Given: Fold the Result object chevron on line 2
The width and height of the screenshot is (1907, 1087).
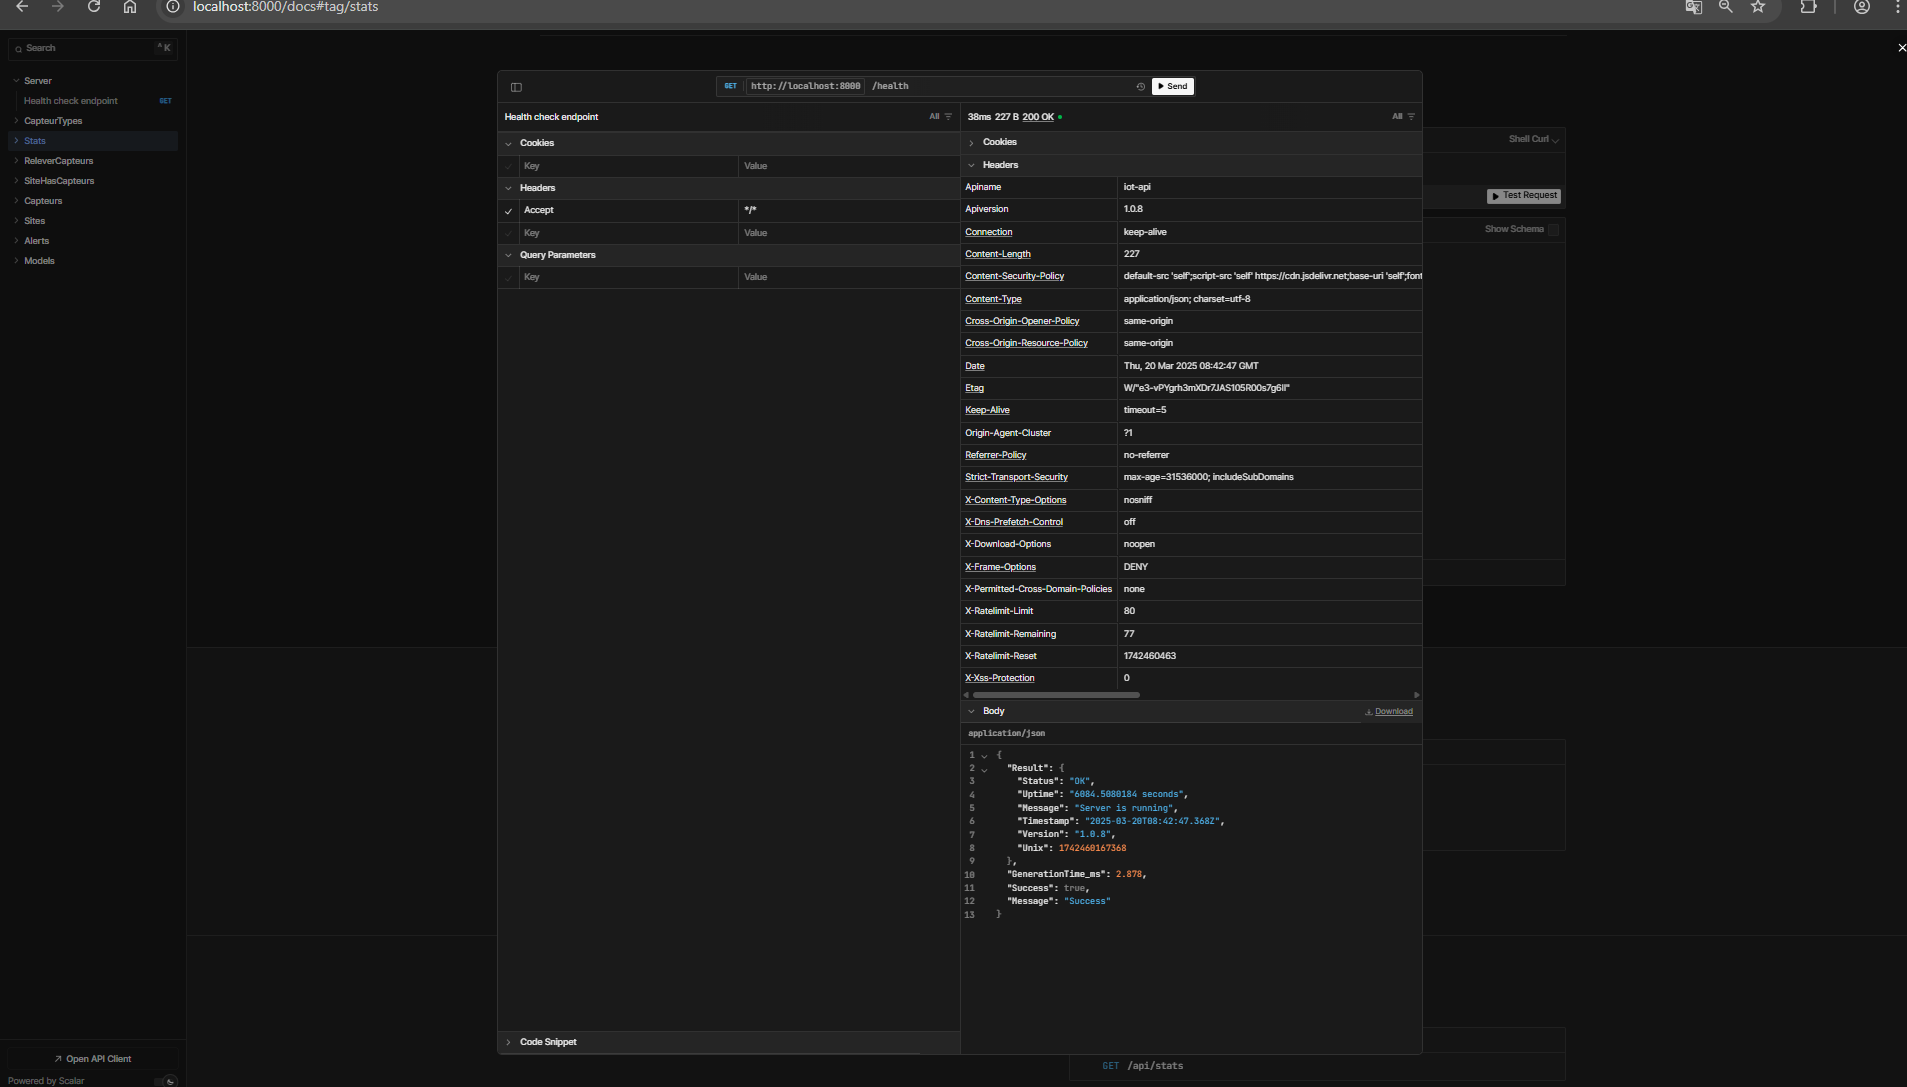Looking at the screenshot, I should pyautogui.click(x=984, y=769).
